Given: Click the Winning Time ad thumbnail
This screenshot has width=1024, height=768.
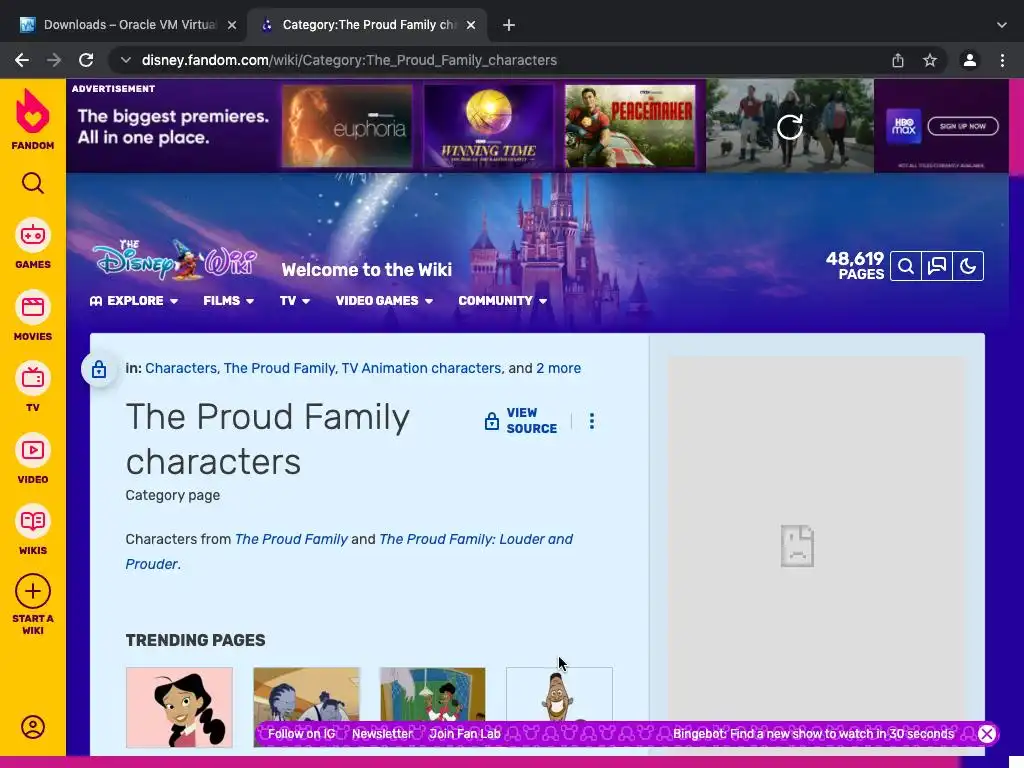Looking at the screenshot, I should tap(488, 125).
